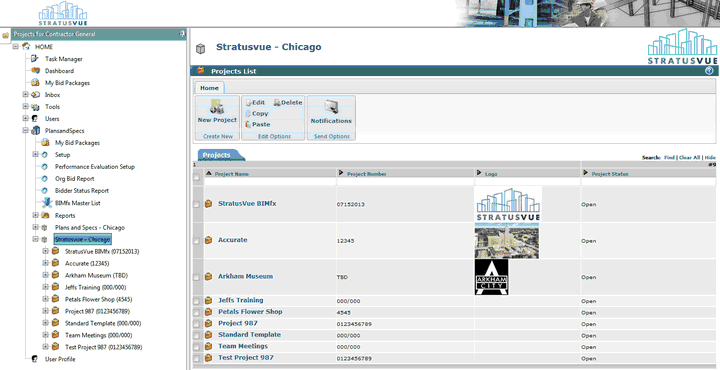Tick the Arkham Museum row checkbox

[x=197, y=277]
